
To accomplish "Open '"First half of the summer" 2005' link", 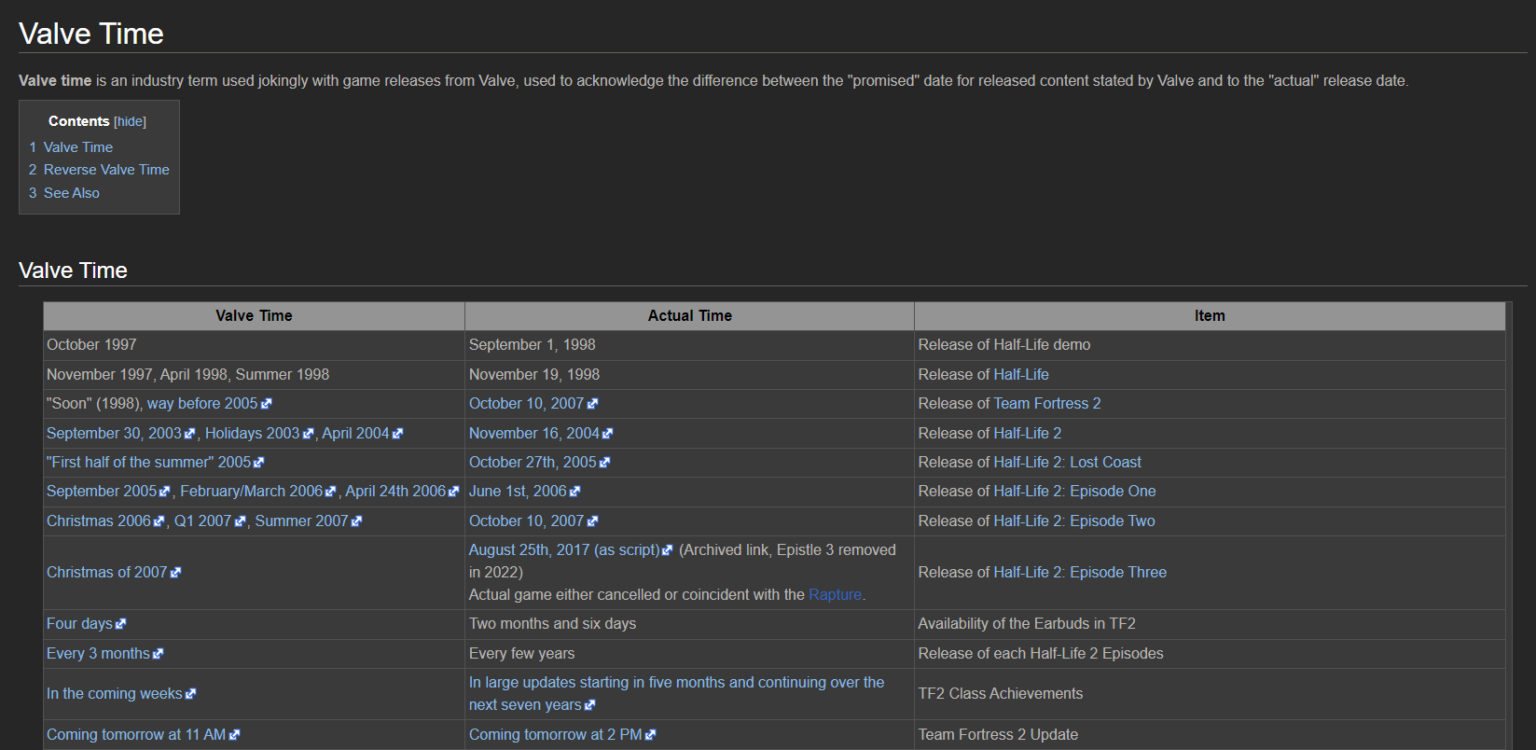I will (x=149, y=462).
